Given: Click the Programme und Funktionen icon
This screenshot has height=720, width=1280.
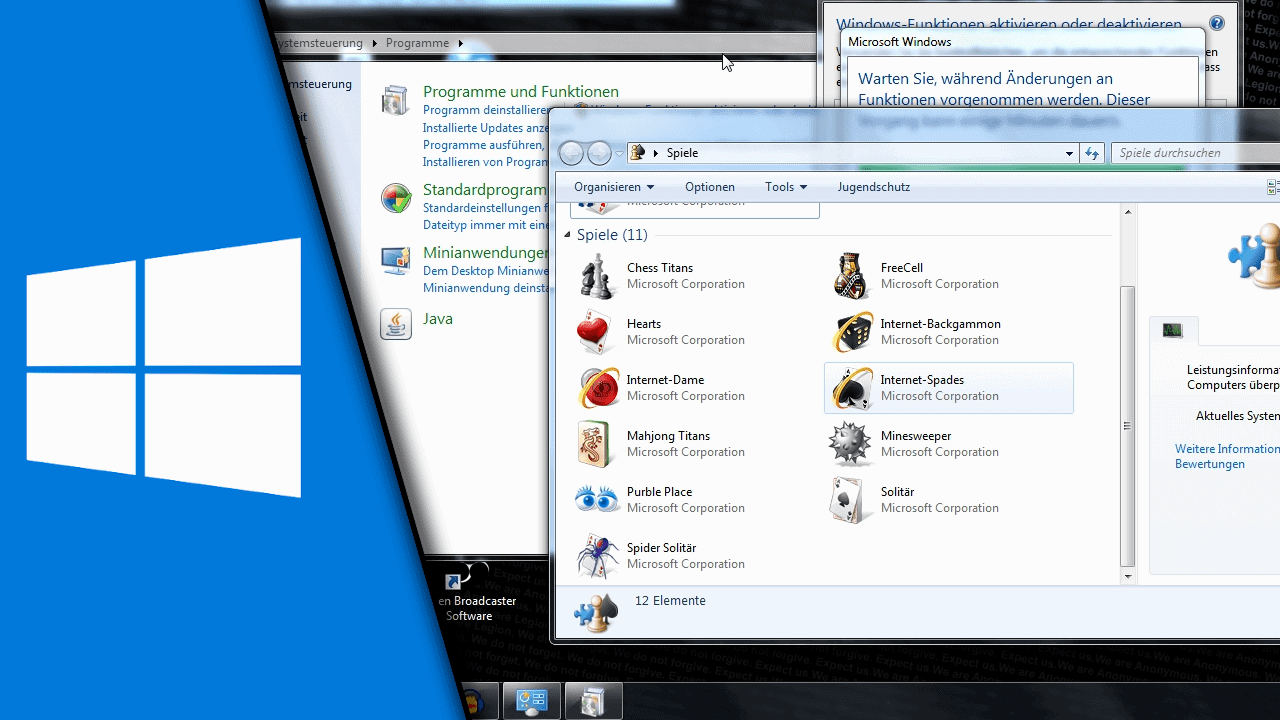Looking at the screenshot, I should click(x=396, y=101).
